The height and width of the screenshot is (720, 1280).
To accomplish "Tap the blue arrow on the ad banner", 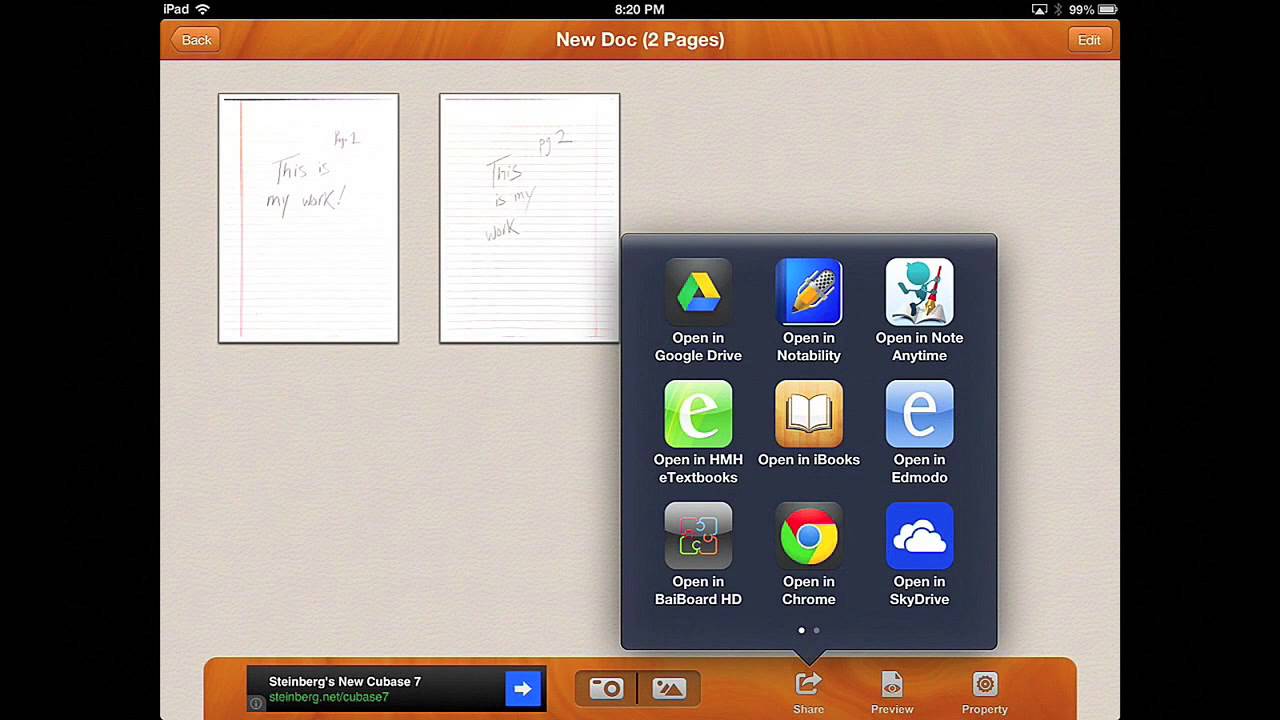I will tap(523, 688).
